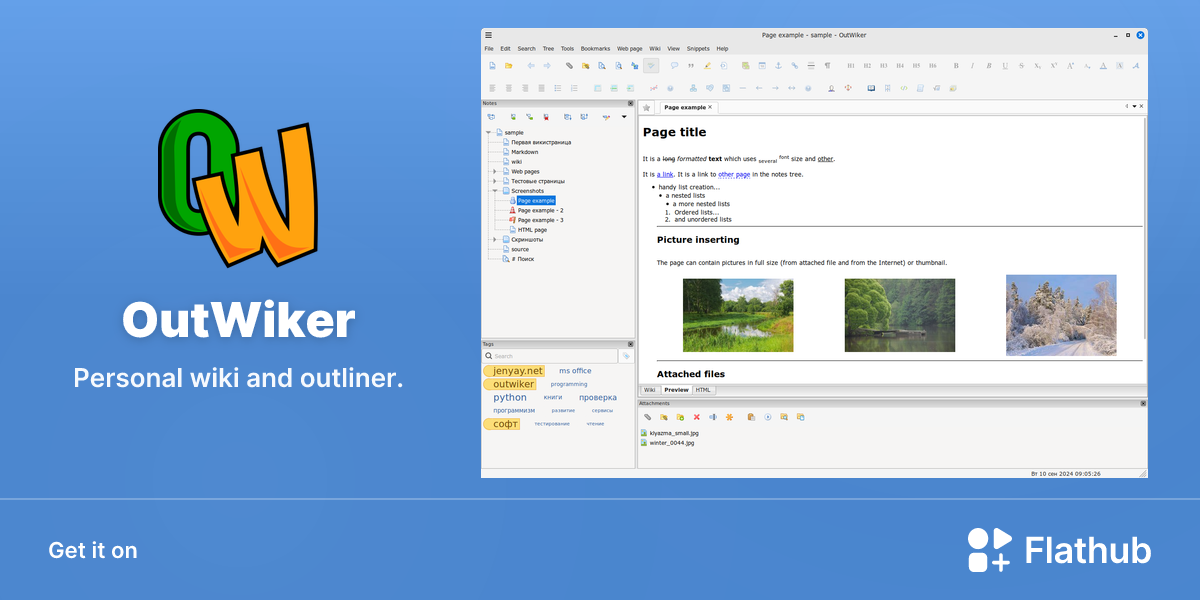Insert a numbered list from the toolbar
The height and width of the screenshot is (600, 1200).
pos(574,88)
